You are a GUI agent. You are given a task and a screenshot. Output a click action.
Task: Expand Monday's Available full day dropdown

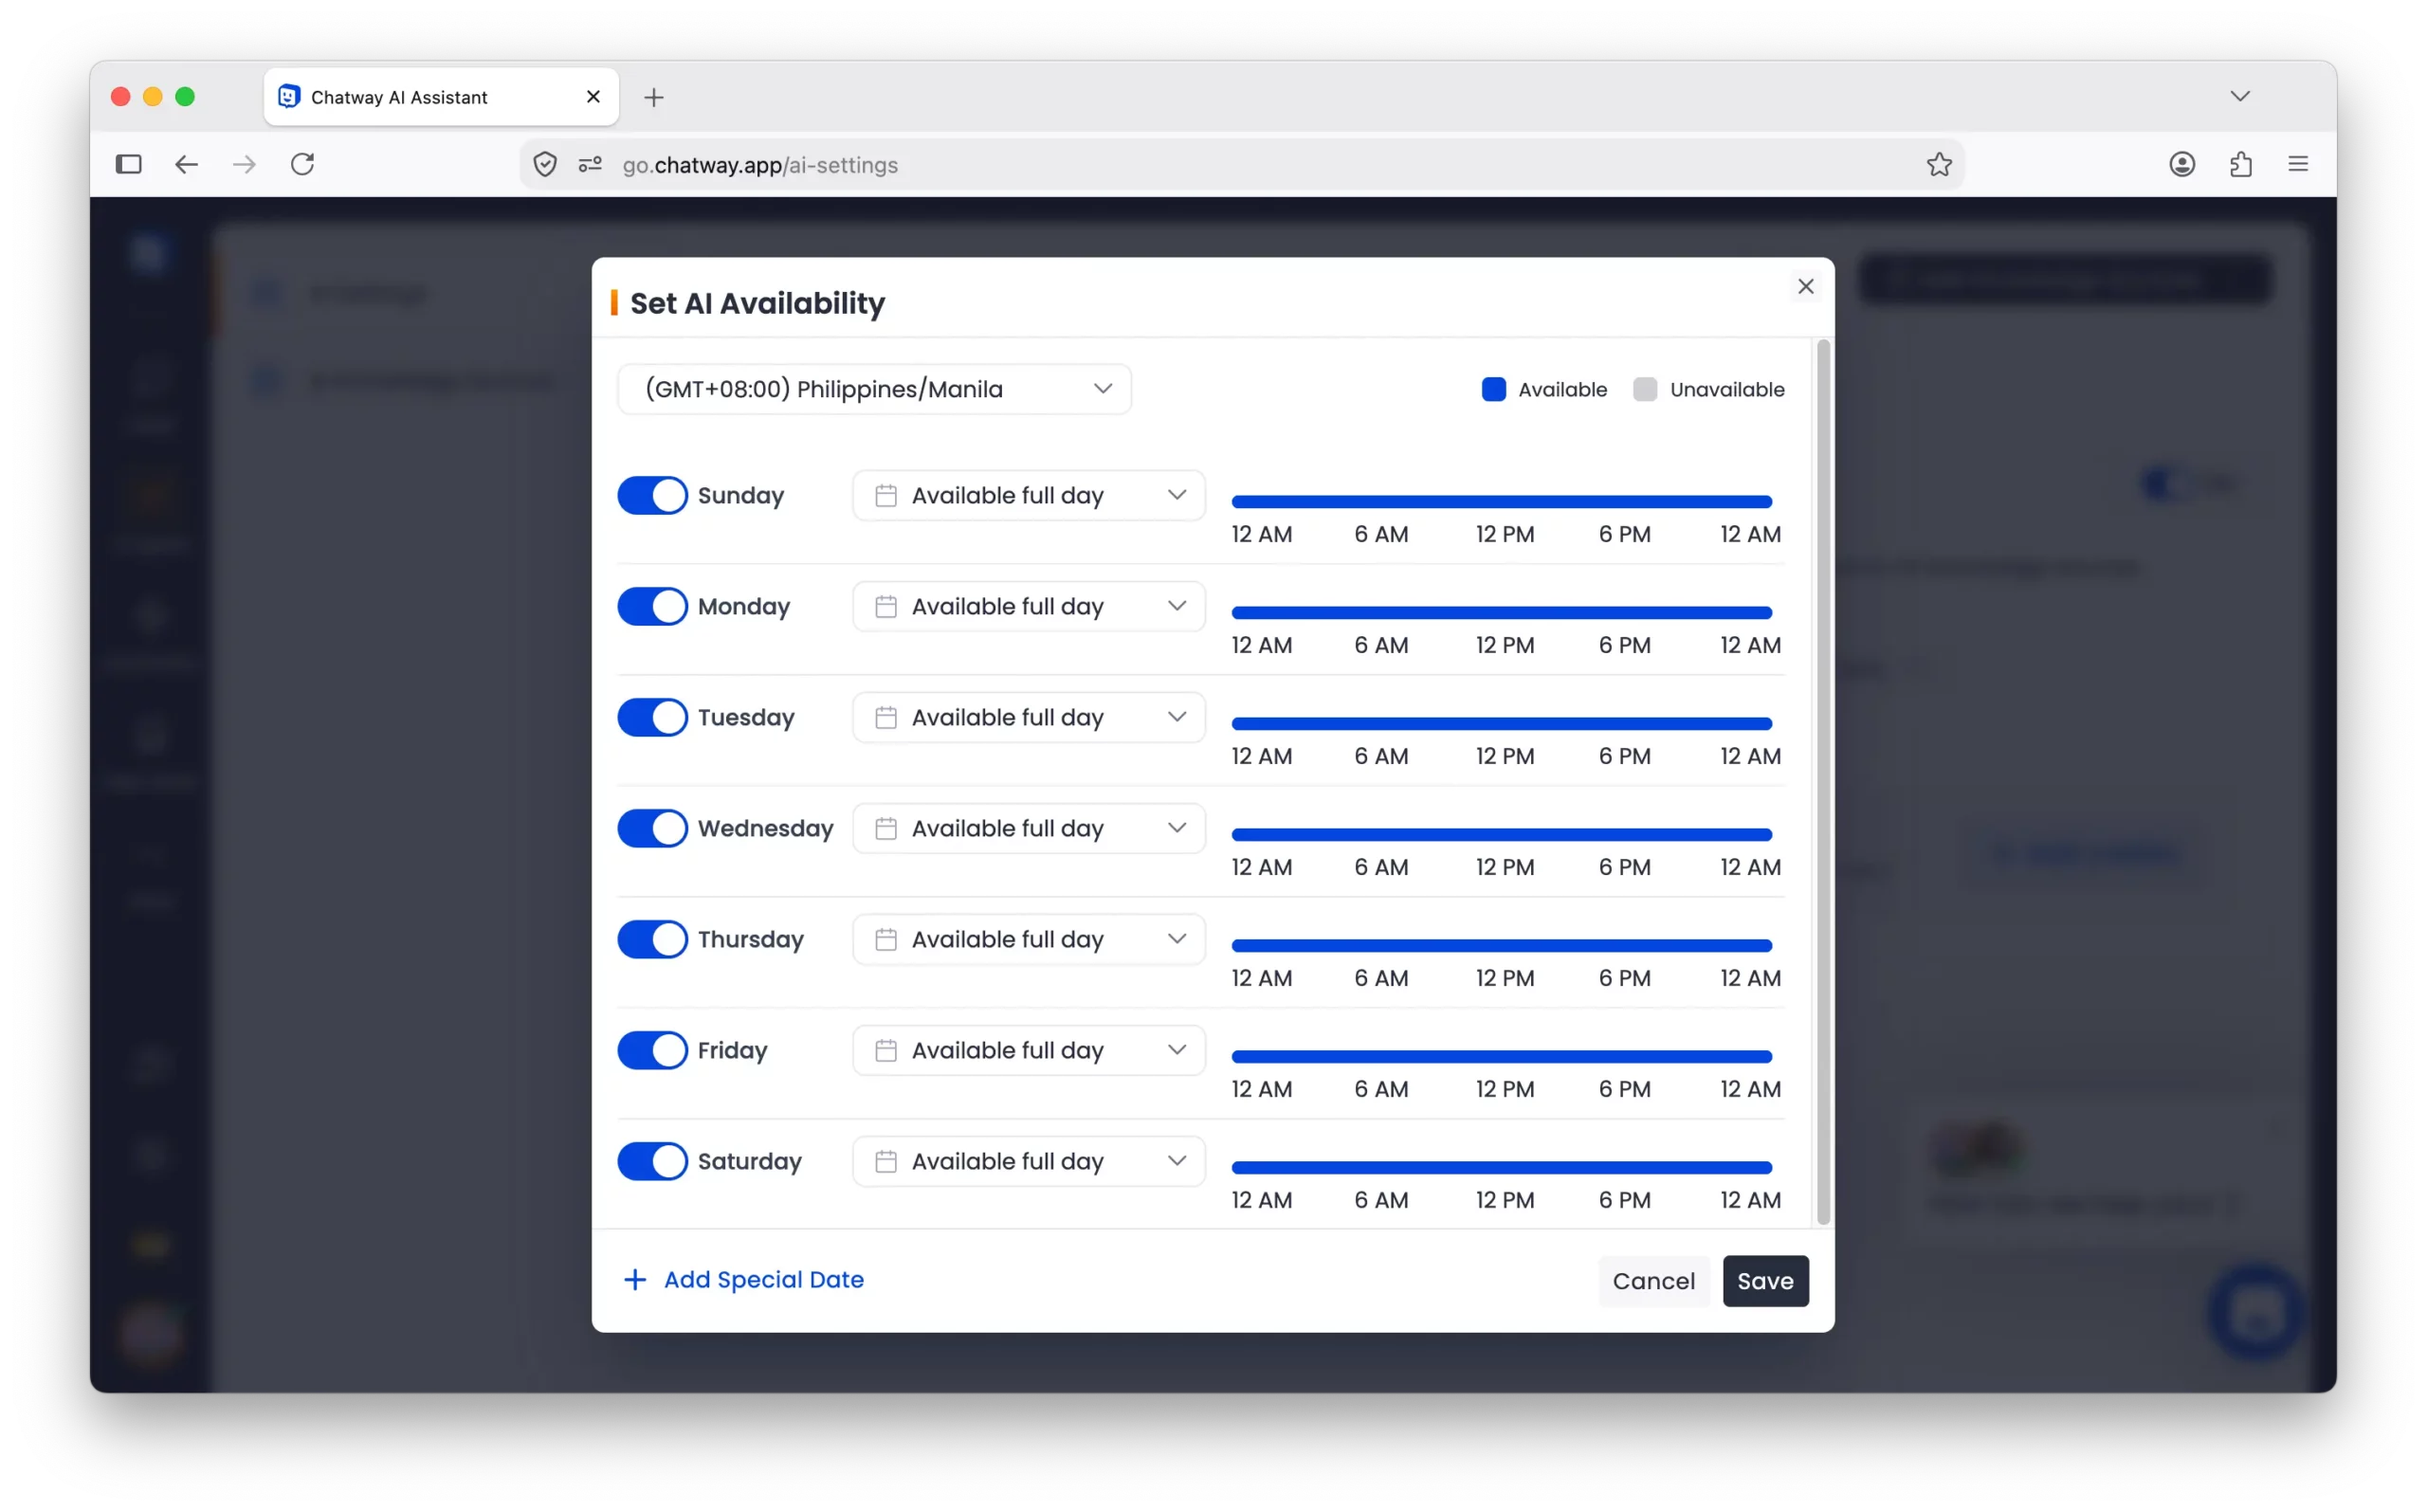[1029, 606]
